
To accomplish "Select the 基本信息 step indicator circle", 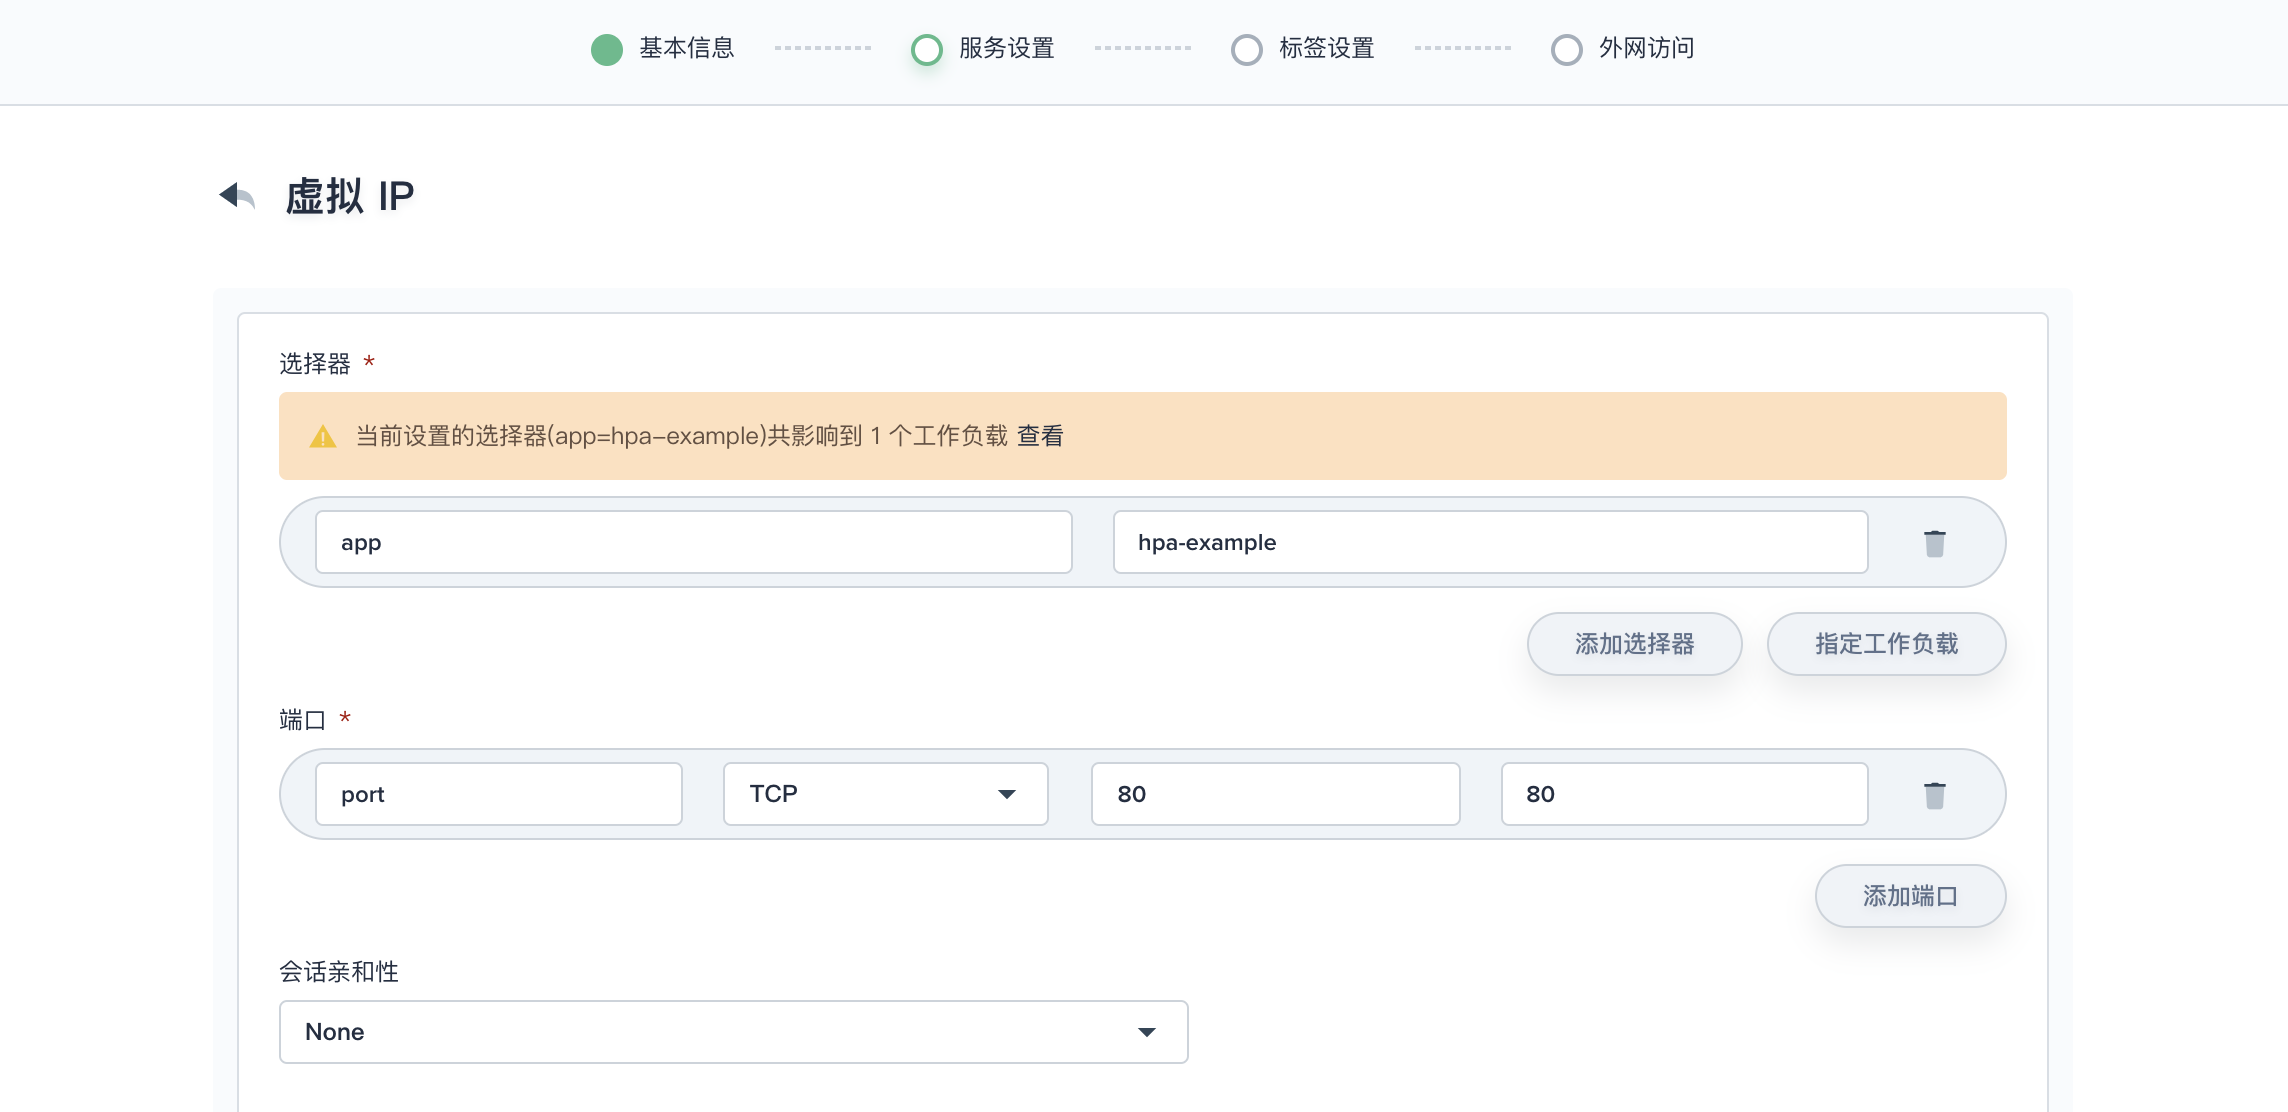I will point(607,49).
